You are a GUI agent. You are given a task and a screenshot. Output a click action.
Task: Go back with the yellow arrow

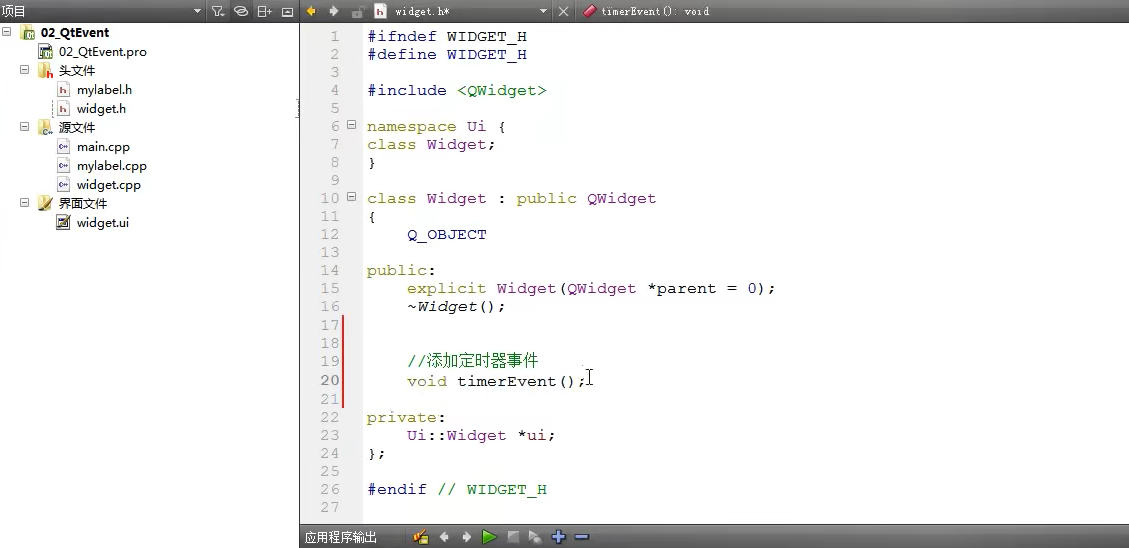point(311,11)
